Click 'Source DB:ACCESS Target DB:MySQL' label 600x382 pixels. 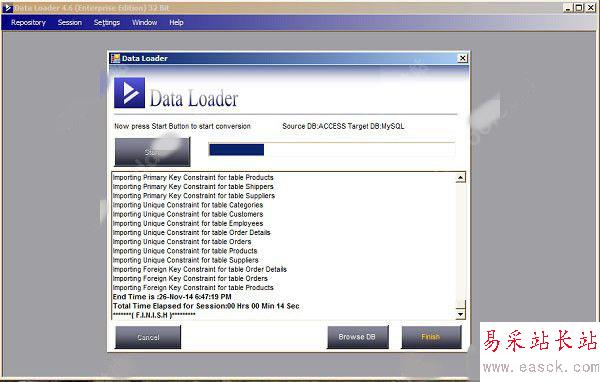tap(343, 126)
